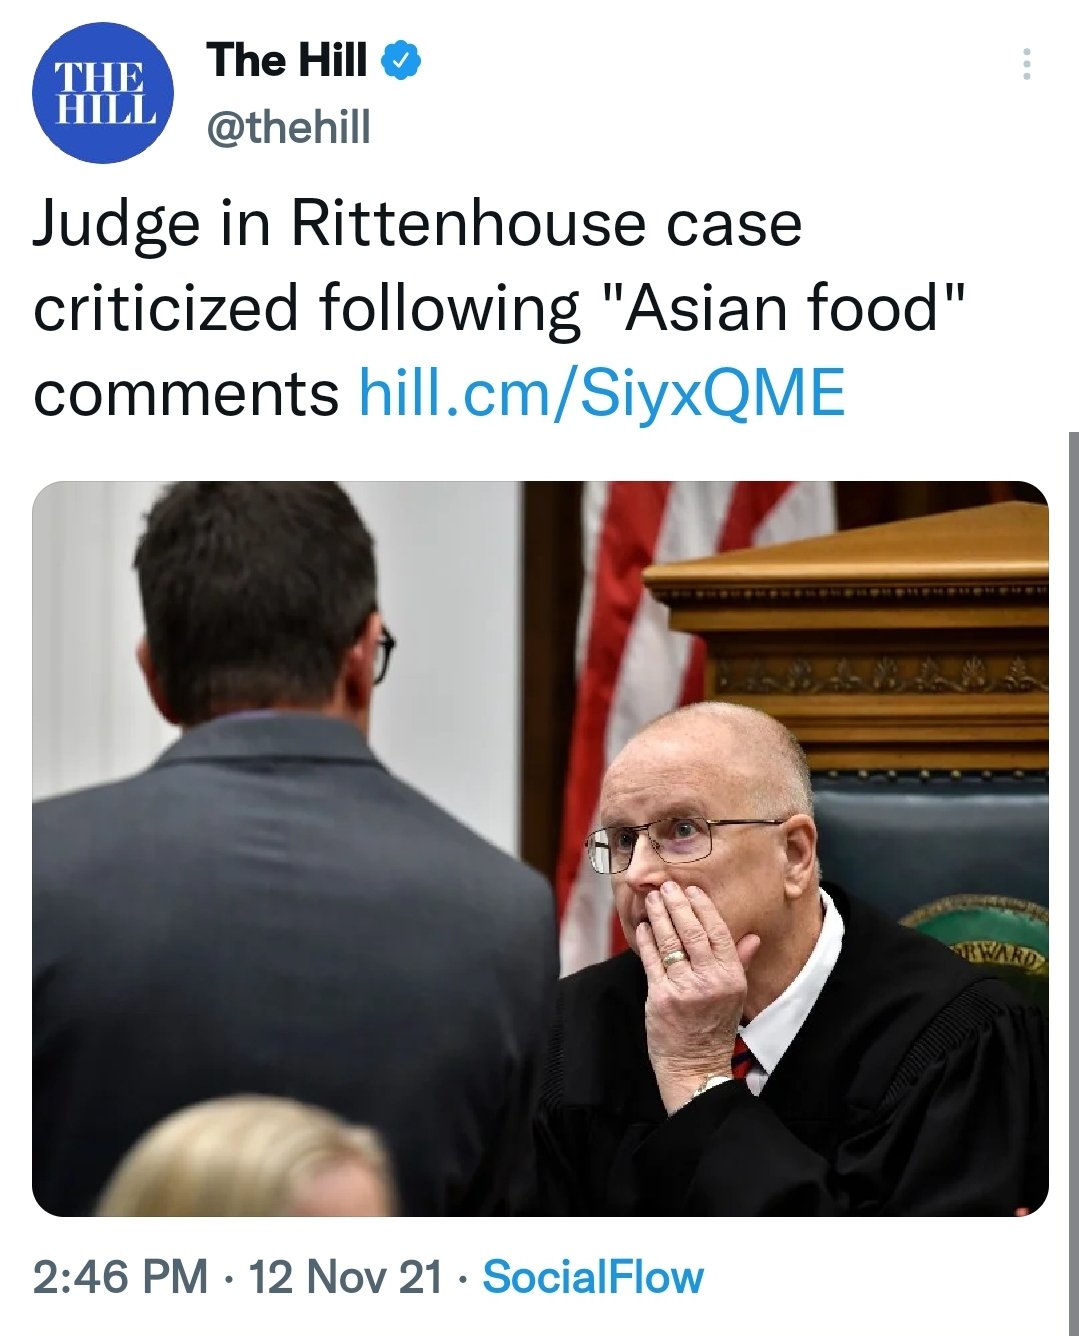1079x1336 pixels.
Task: Click the word Judge starting the tweet
Action: (x=117, y=225)
